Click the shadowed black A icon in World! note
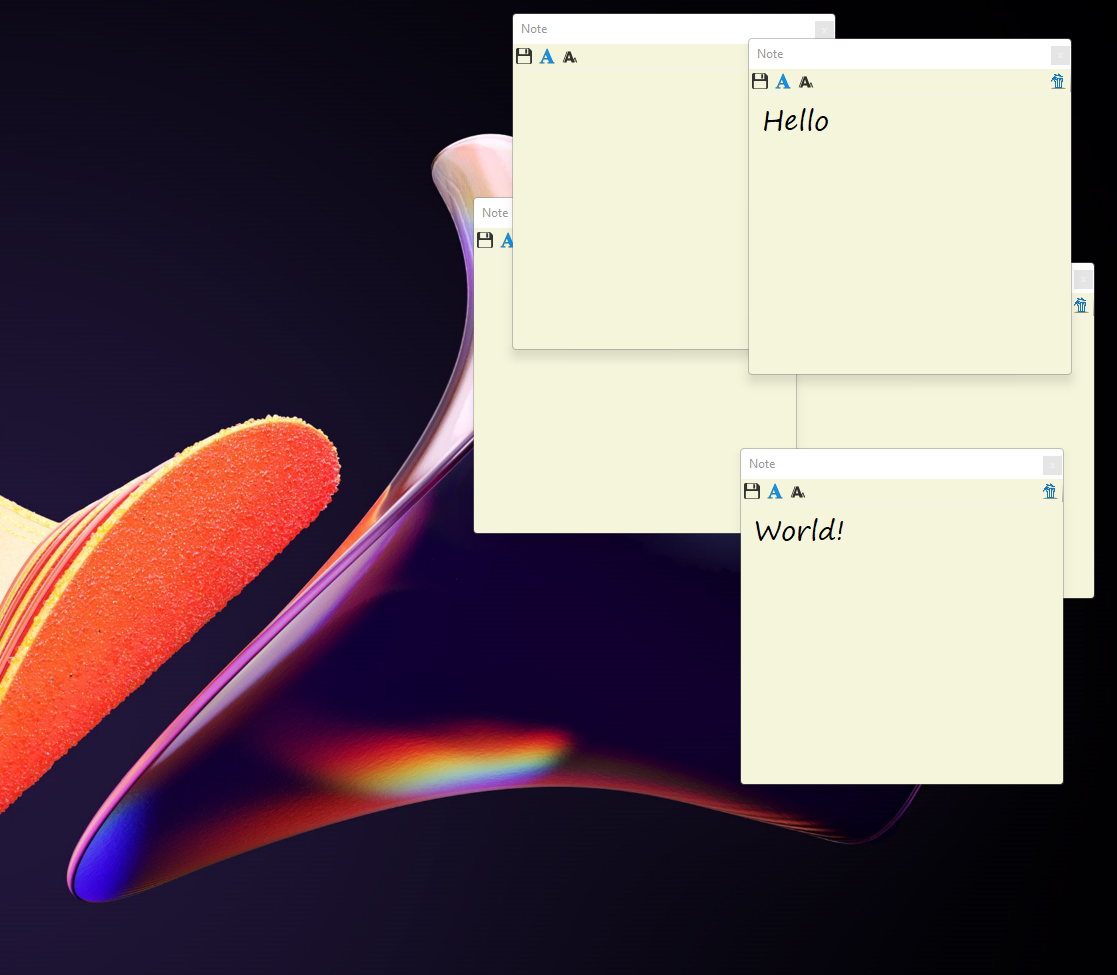The image size is (1117, 975). pyautogui.click(x=798, y=491)
